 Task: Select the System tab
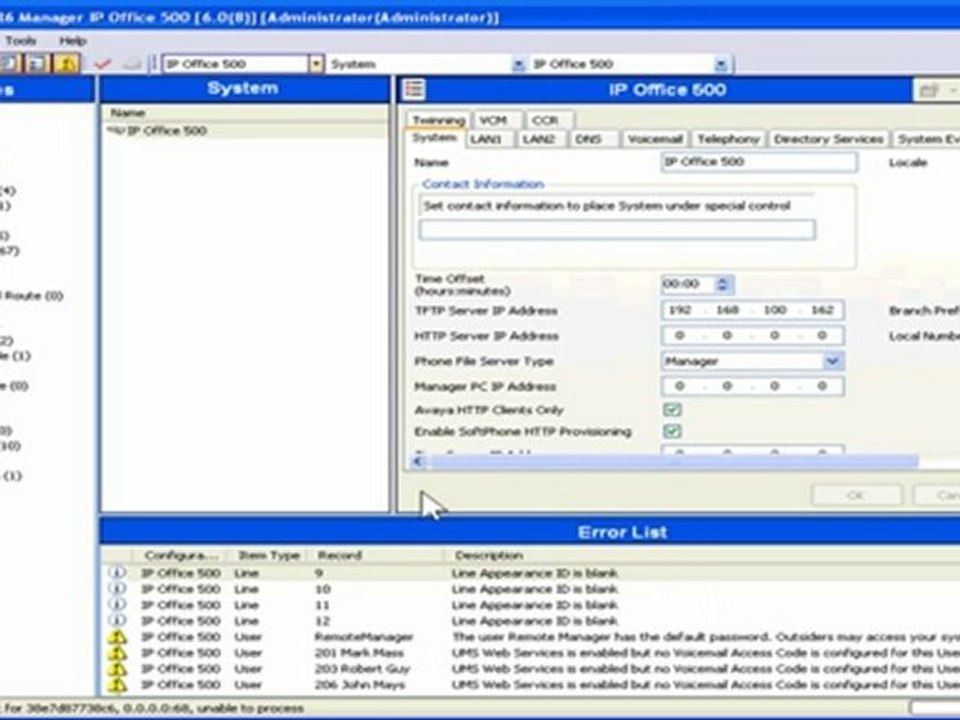(434, 138)
